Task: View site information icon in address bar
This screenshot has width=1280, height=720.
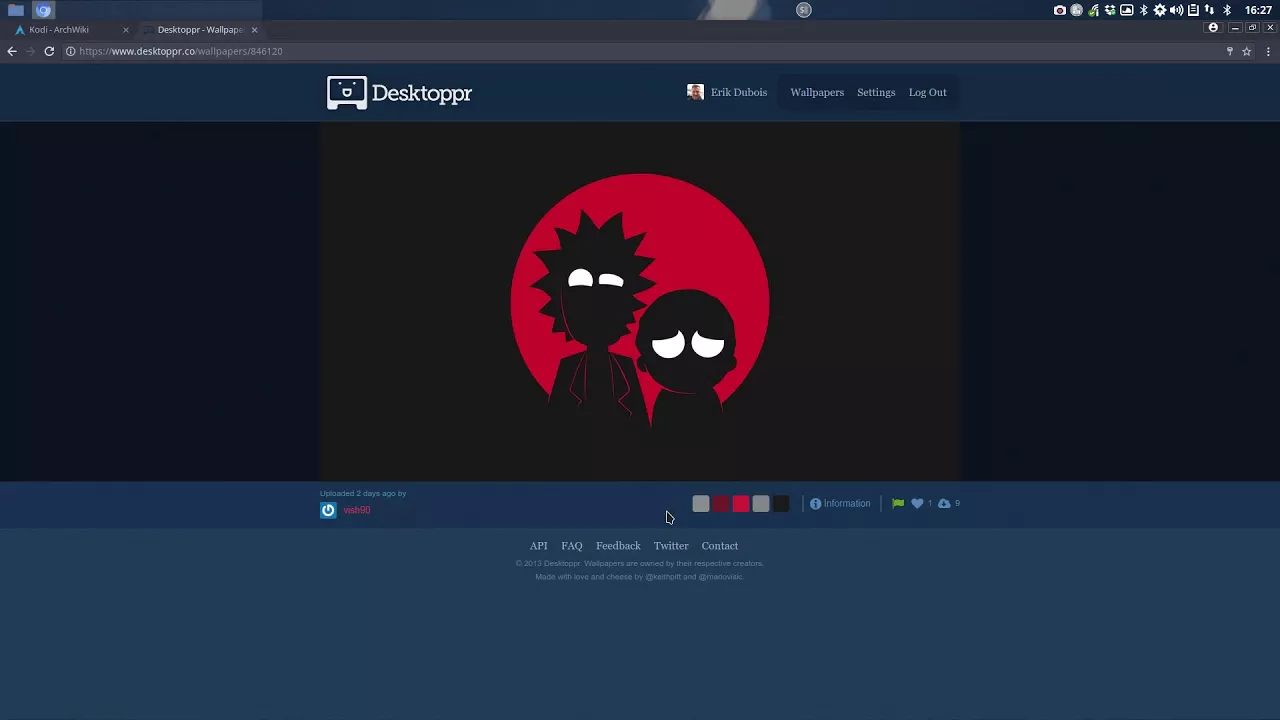Action: (70, 51)
